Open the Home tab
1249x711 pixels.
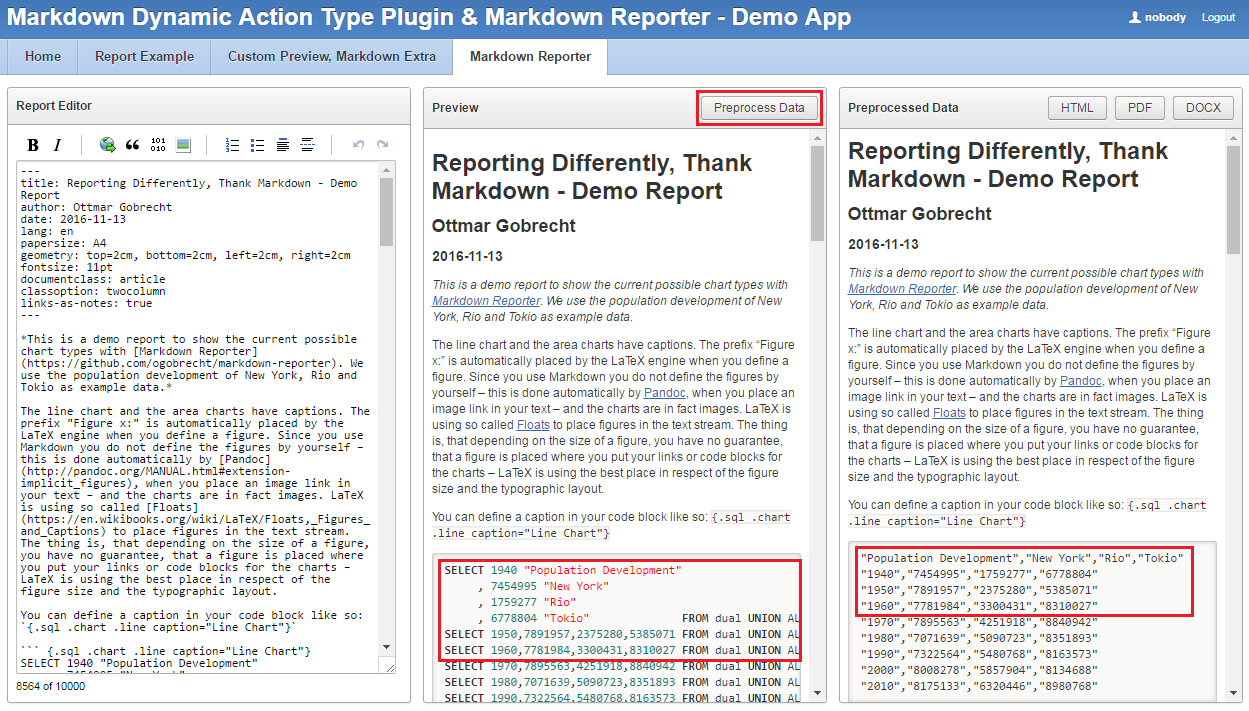coord(43,56)
